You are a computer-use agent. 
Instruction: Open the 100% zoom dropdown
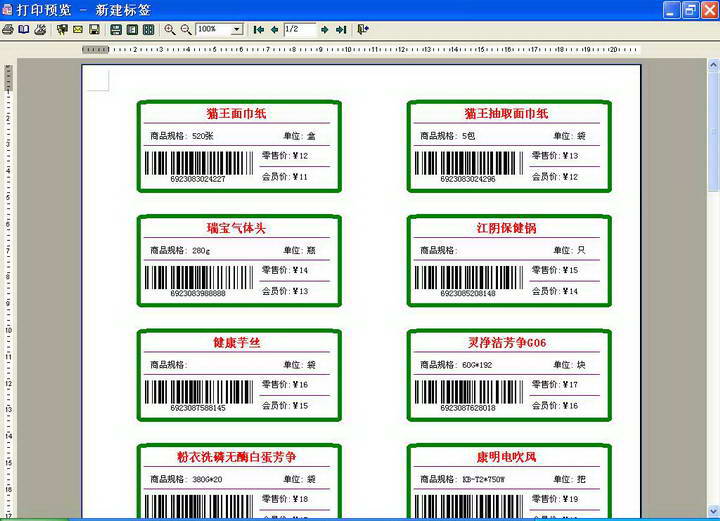coord(236,30)
